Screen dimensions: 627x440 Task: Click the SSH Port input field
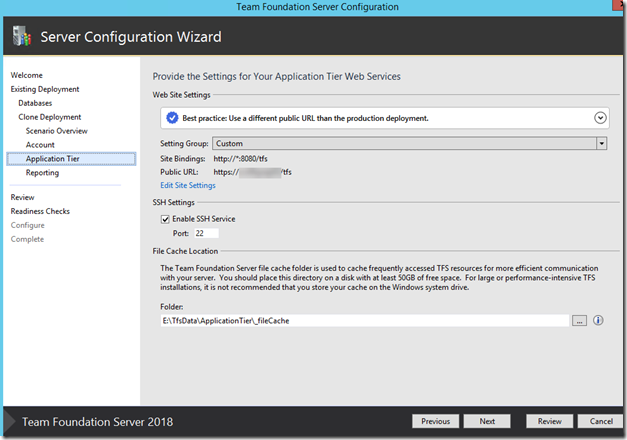206,233
